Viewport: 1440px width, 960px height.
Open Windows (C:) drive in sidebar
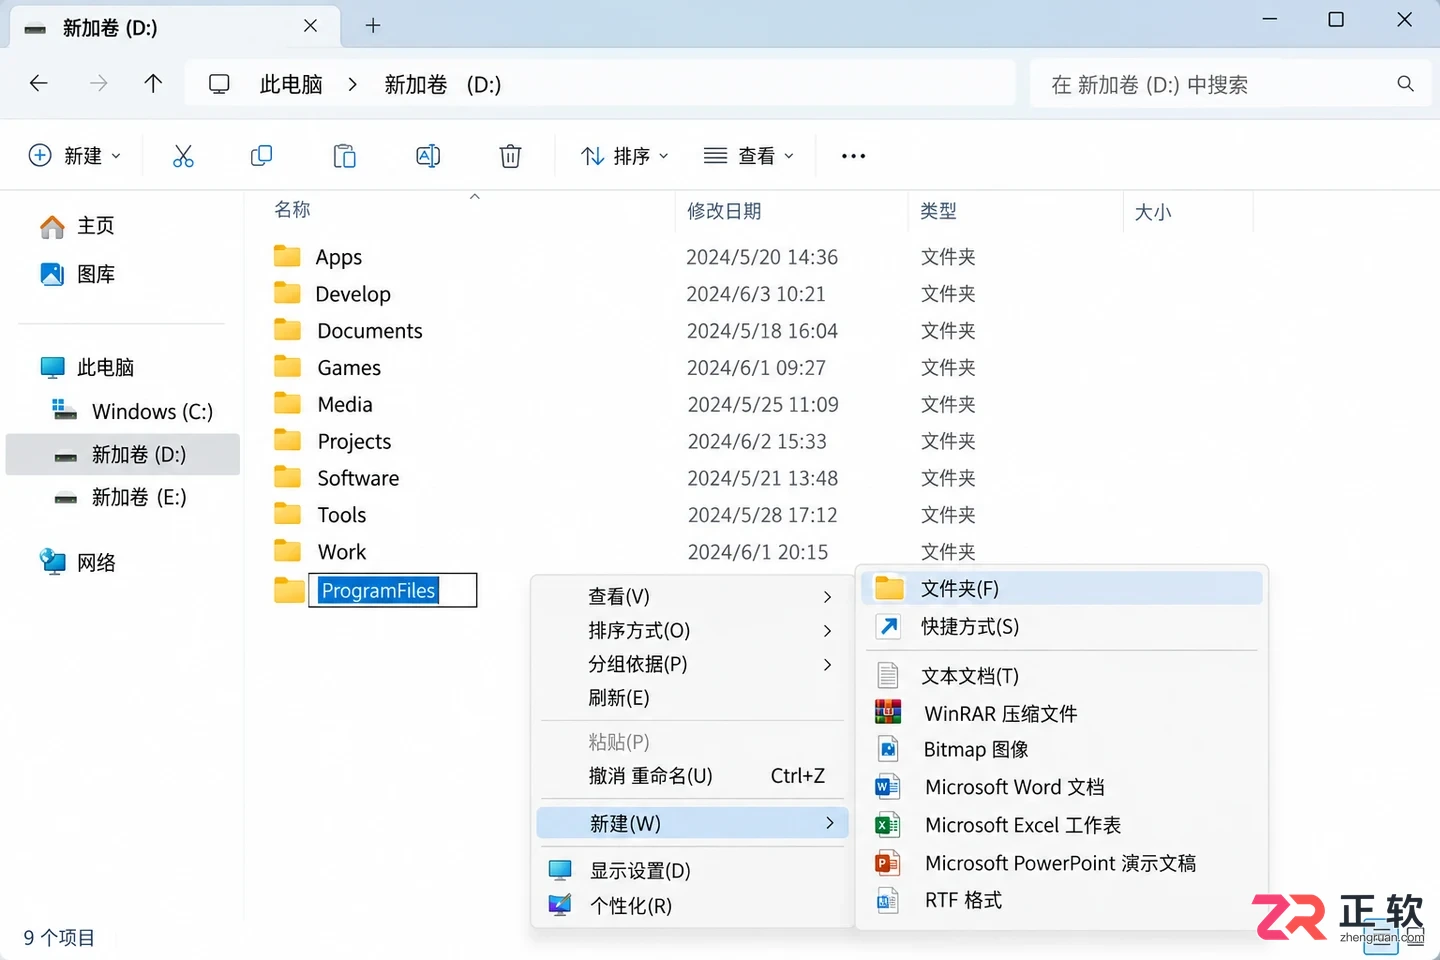tap(152, 411)
